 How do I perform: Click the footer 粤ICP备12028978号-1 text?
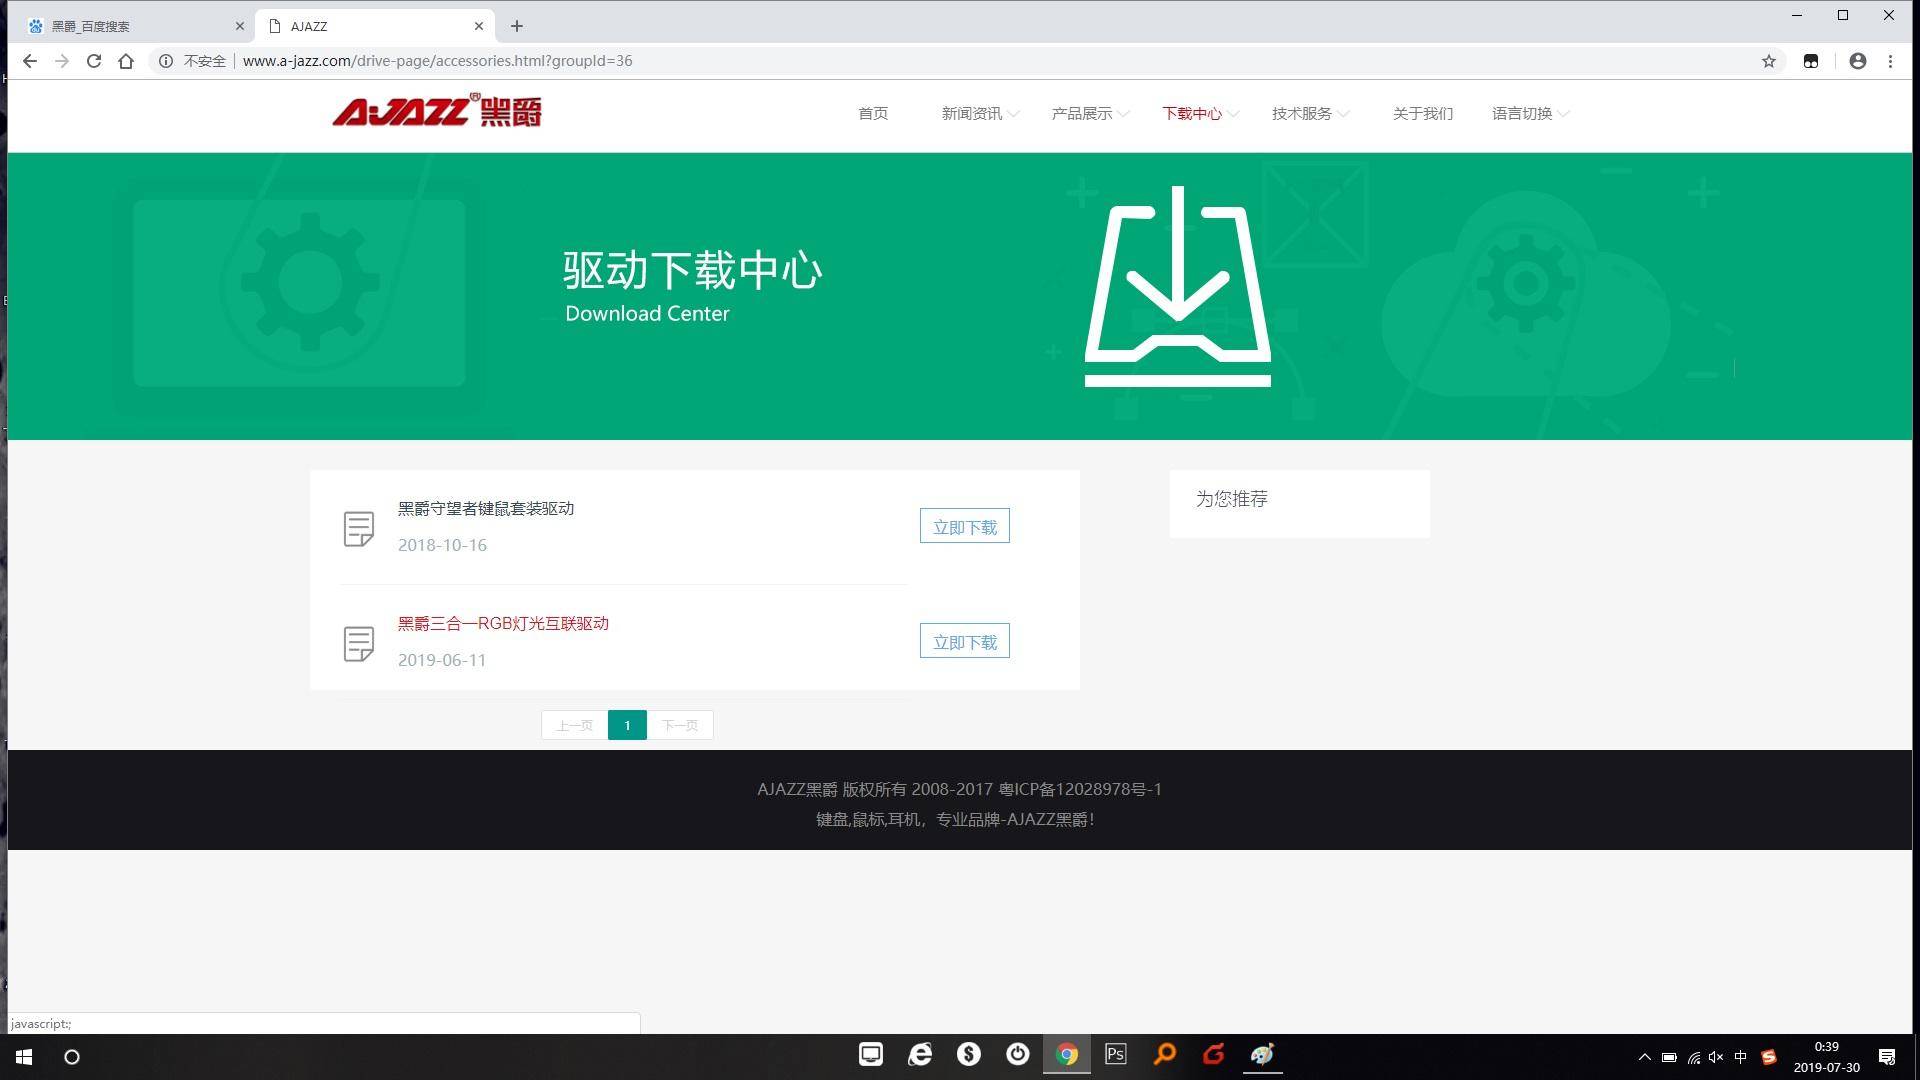1080,789
